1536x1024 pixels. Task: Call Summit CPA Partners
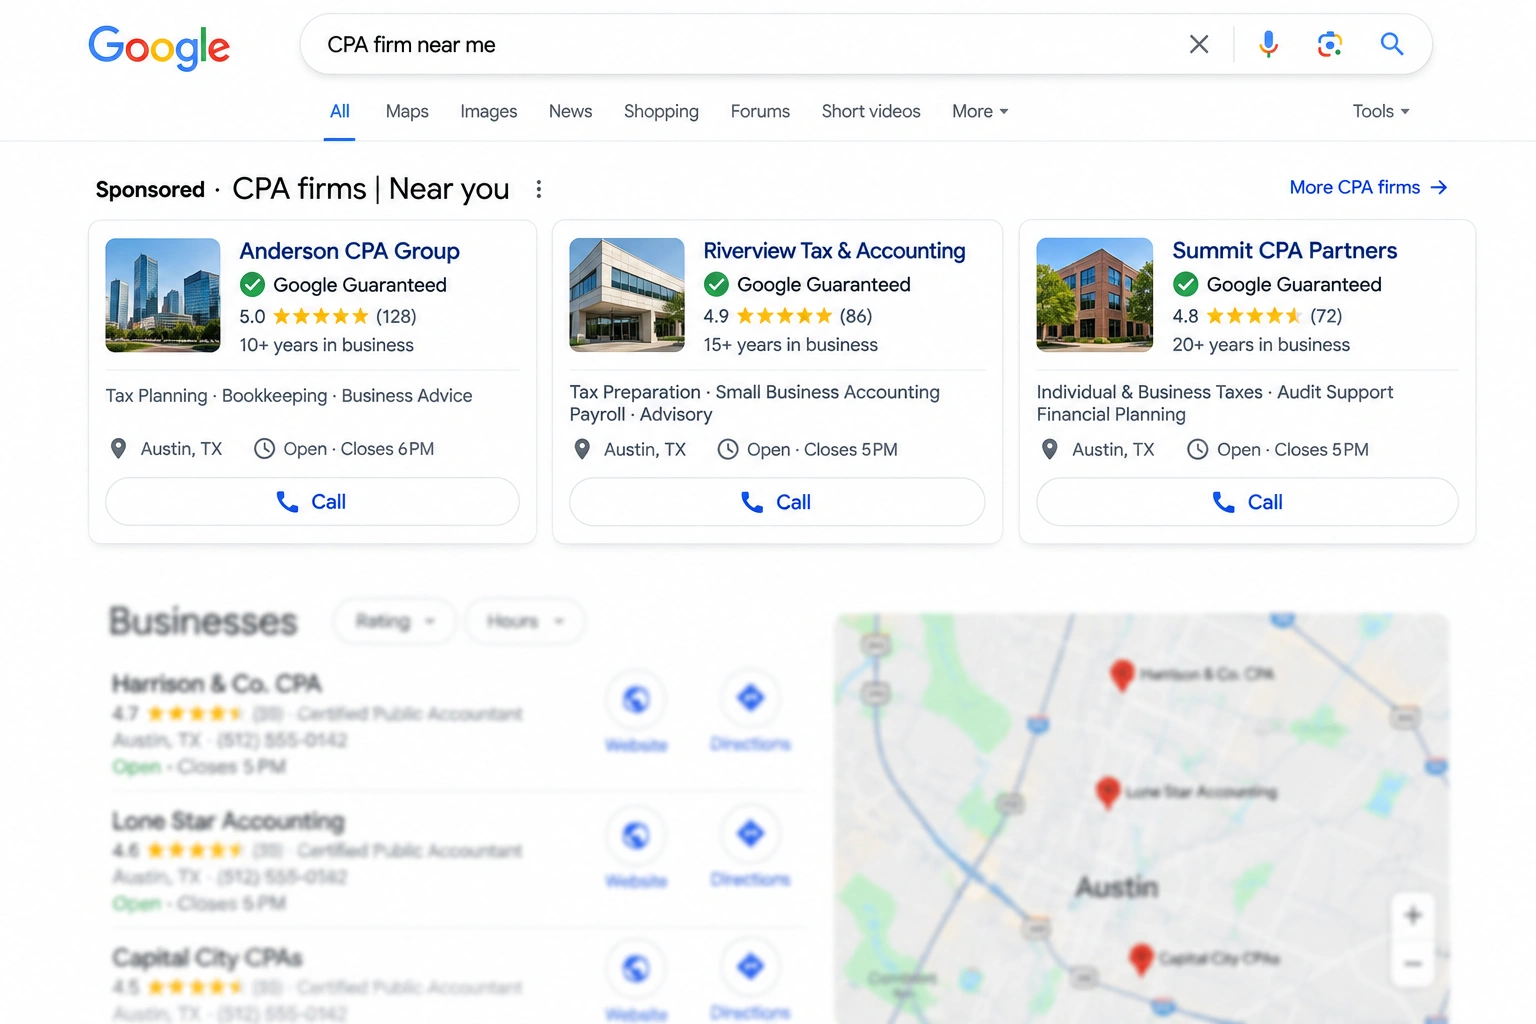[1247, 502]
